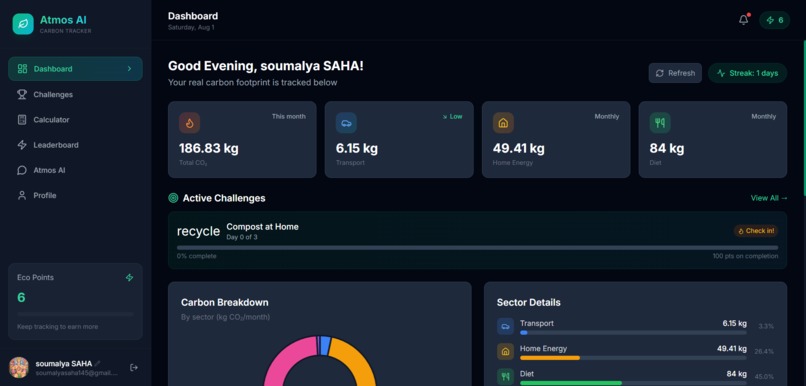
Task: Click the Saturday, Aug 1 date
Action: [x=191, y=27]
